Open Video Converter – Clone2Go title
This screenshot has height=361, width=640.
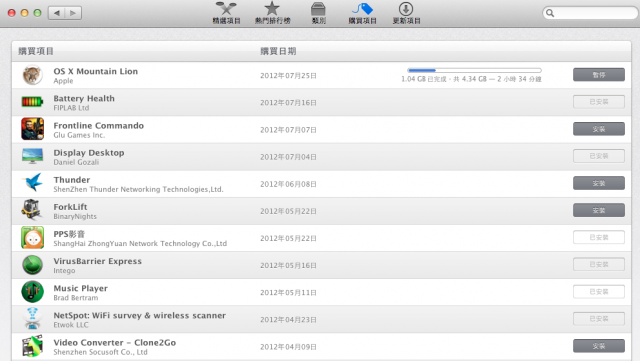[x=115, y=343]
